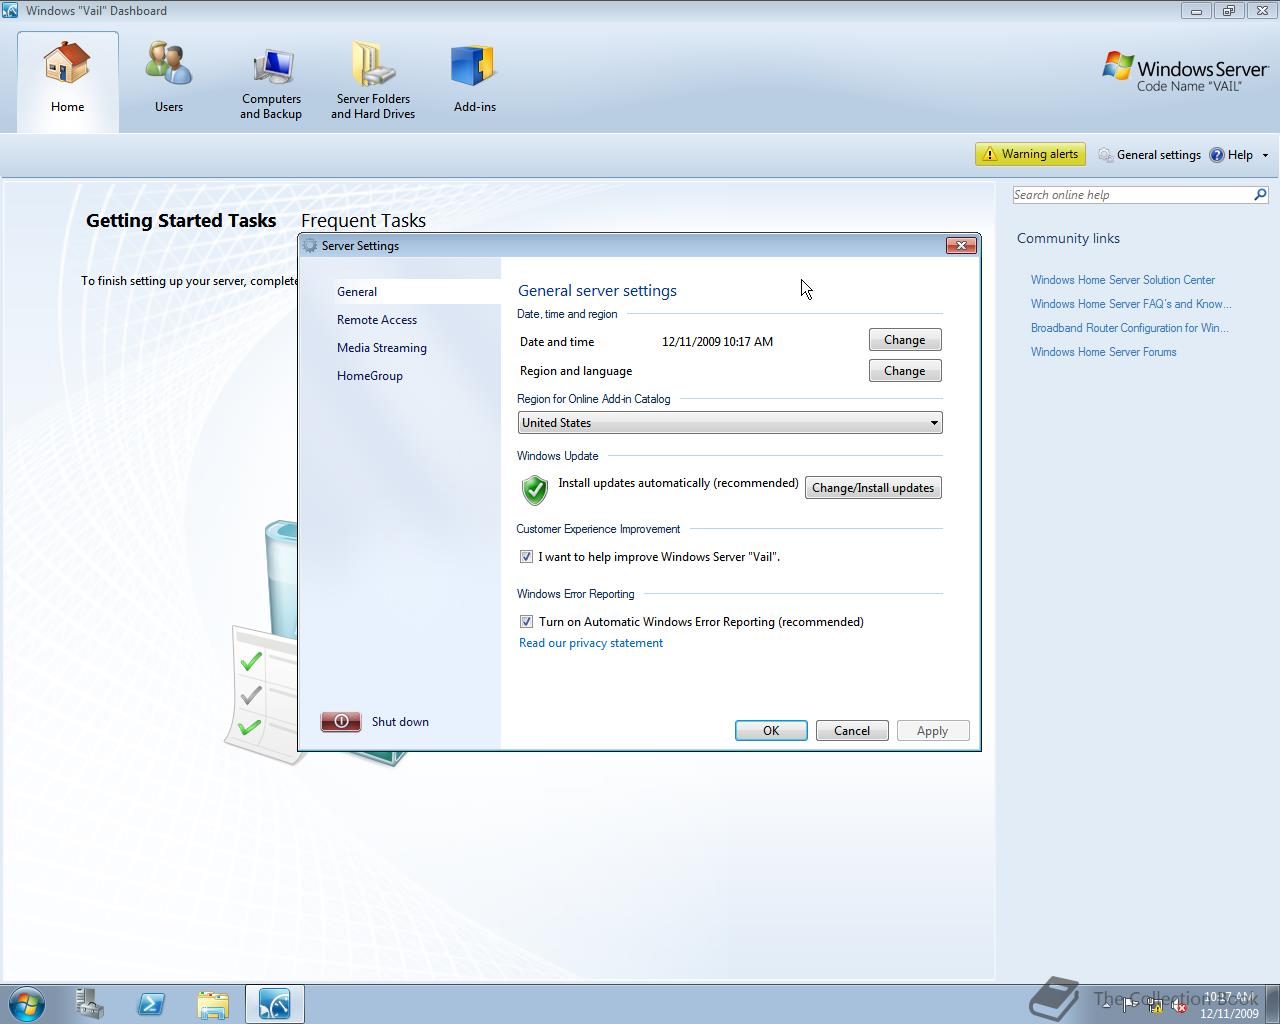Viewport: 1280px width, 1024px height.
Task: Click the muted volume tray icon
Action: (x=1179, y=1005)
